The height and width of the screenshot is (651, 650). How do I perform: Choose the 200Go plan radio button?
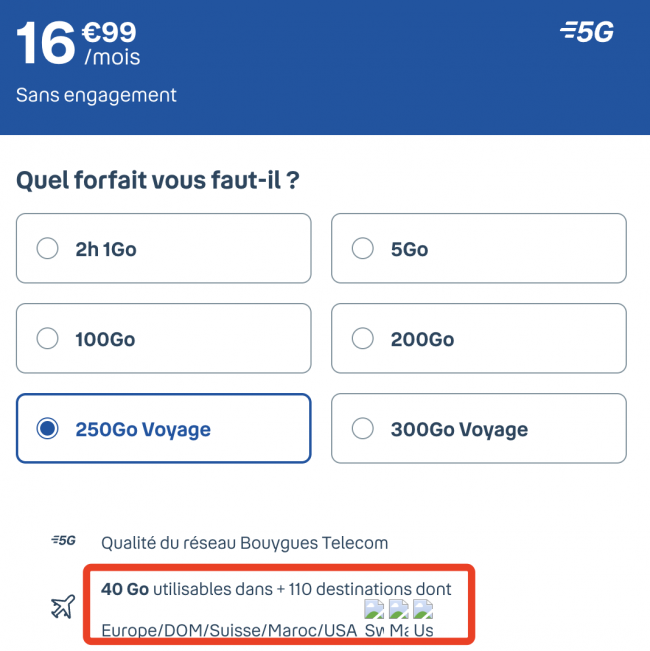pos(363,339)
